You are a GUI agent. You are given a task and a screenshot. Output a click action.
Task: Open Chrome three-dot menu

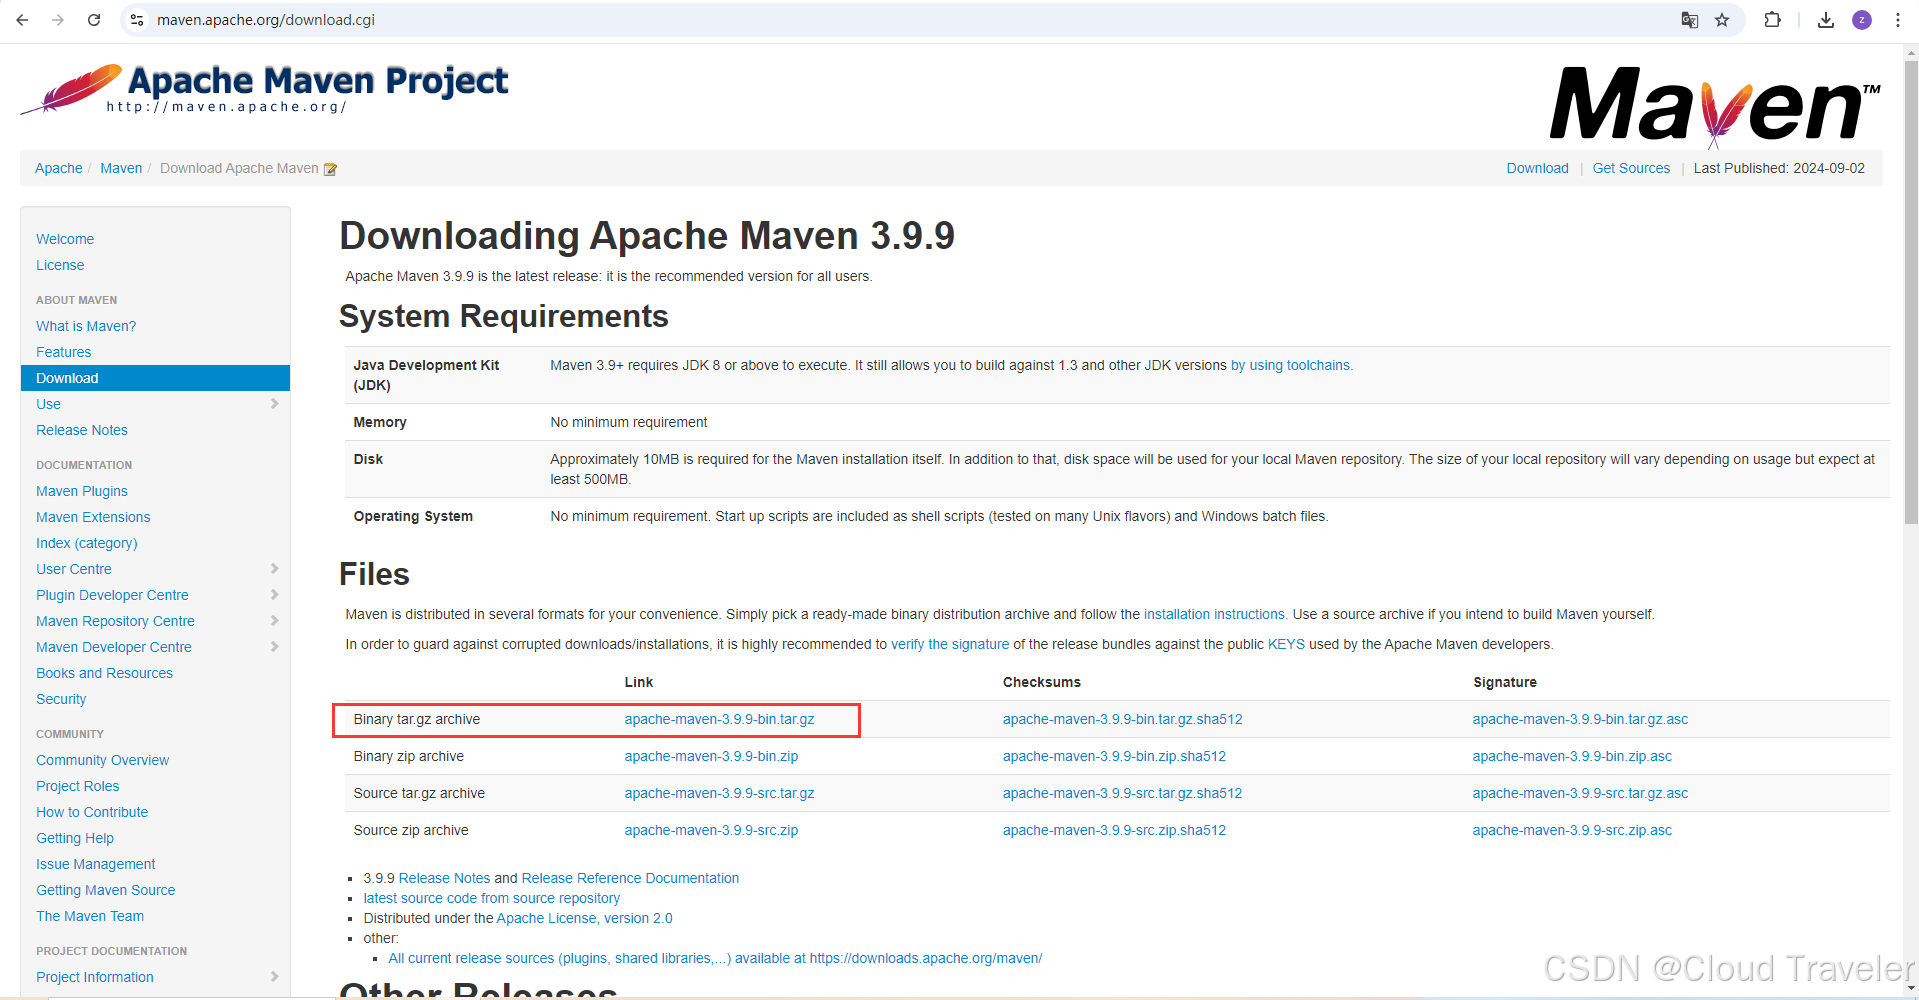coord(1898,20)
